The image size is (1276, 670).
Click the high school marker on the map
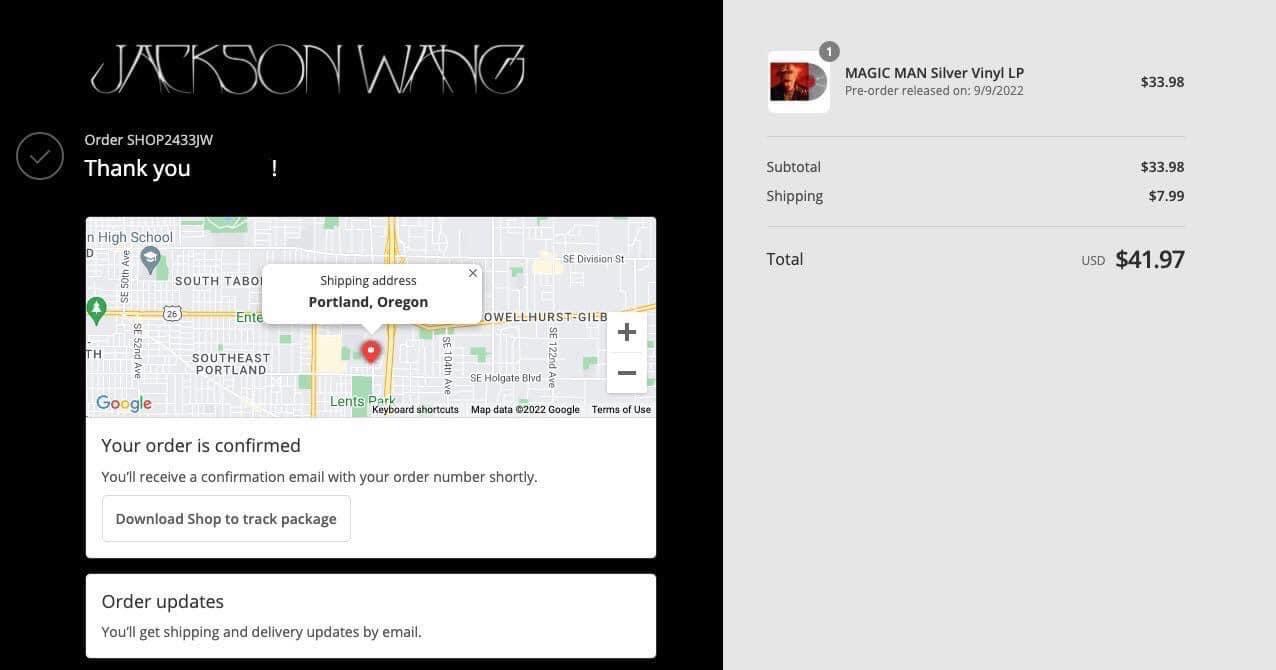150,260
